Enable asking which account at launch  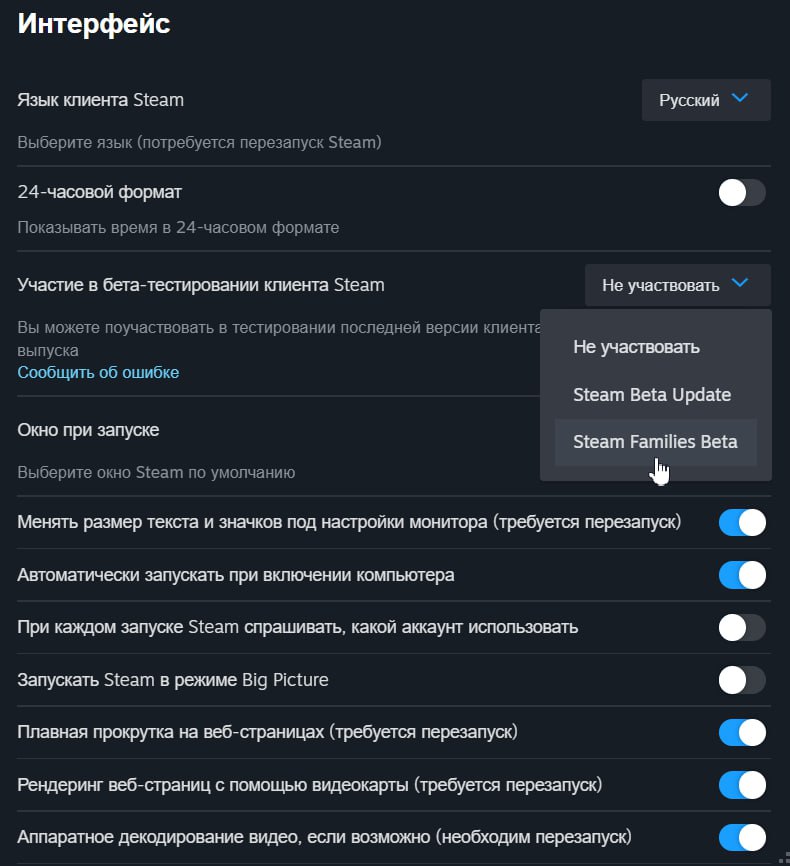(742, 627)
